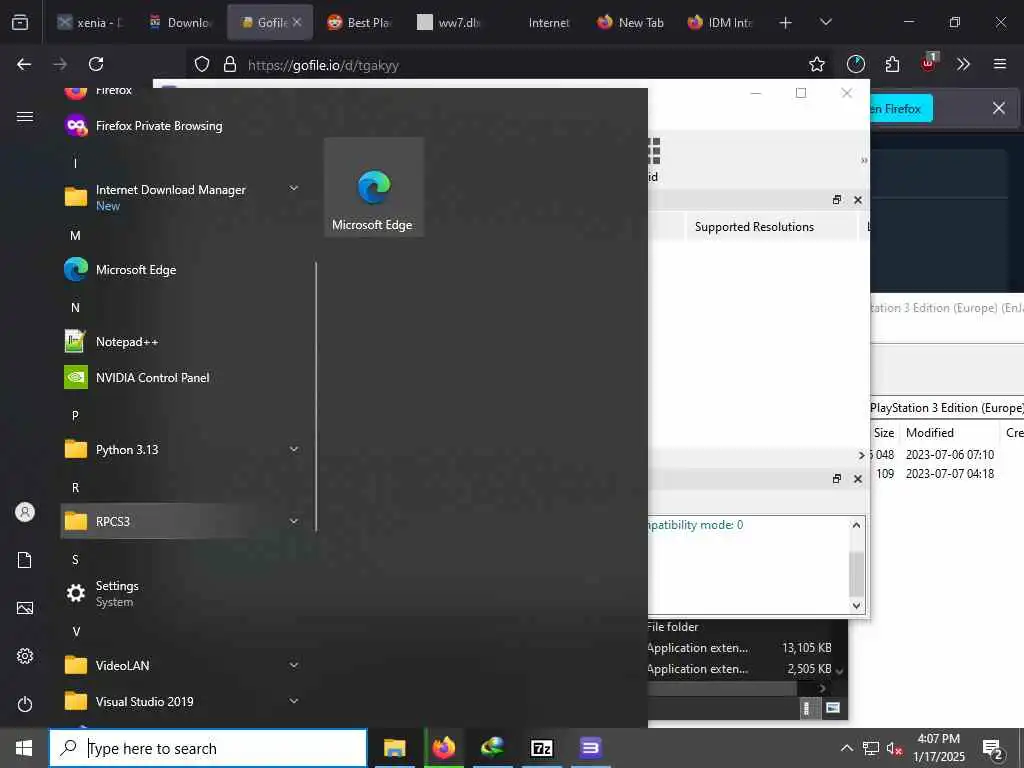
Task: Dismiss the Firefox notification bar
Action: 999,108
